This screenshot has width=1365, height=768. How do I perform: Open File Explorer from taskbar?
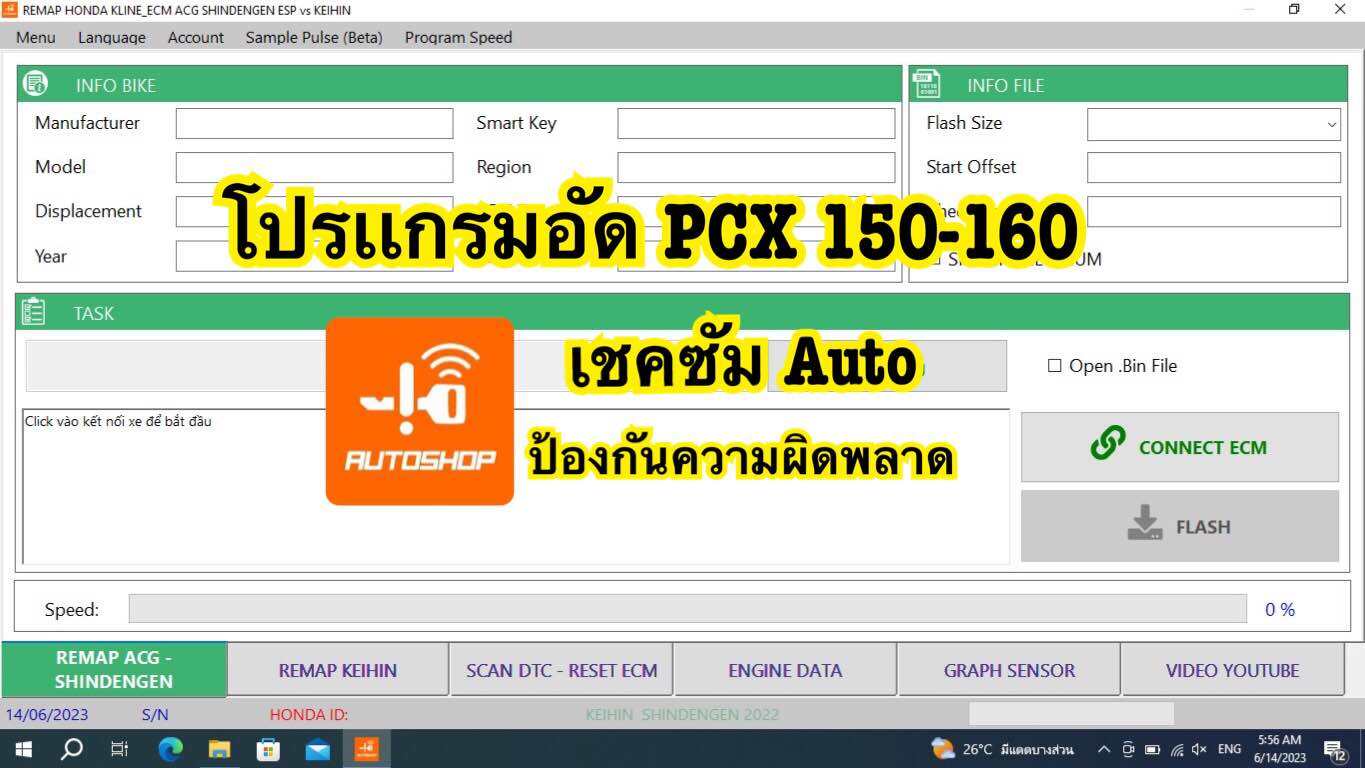[219, 748]
